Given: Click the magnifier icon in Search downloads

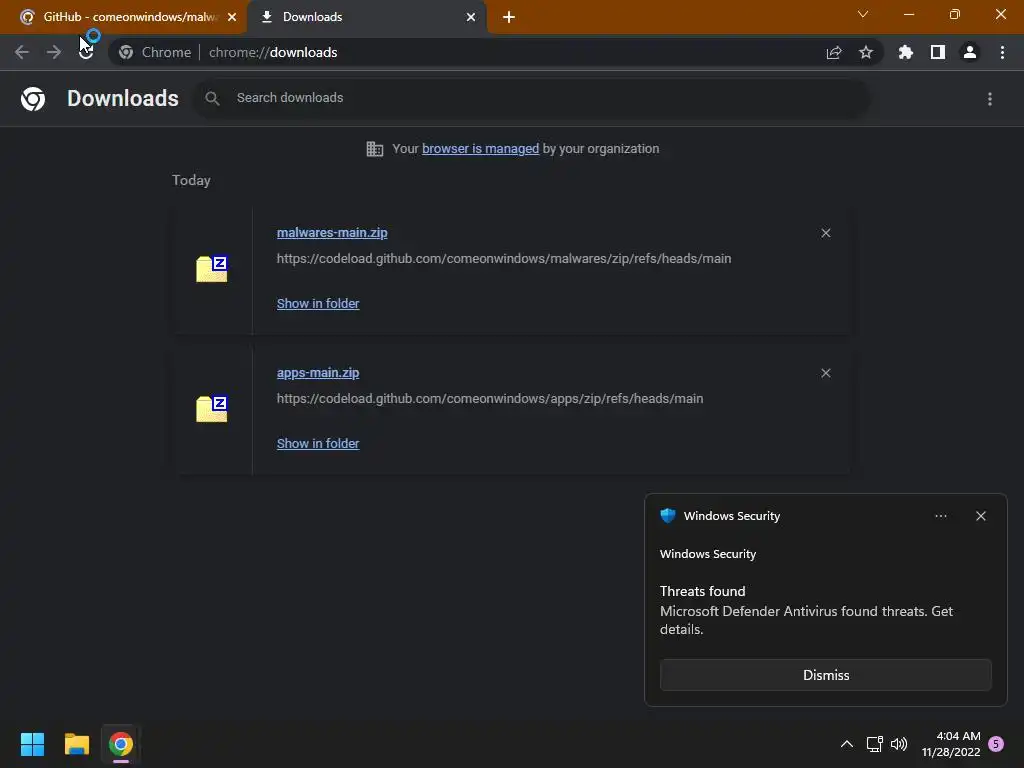Looking at the screenshot, I should pos(212,98).
